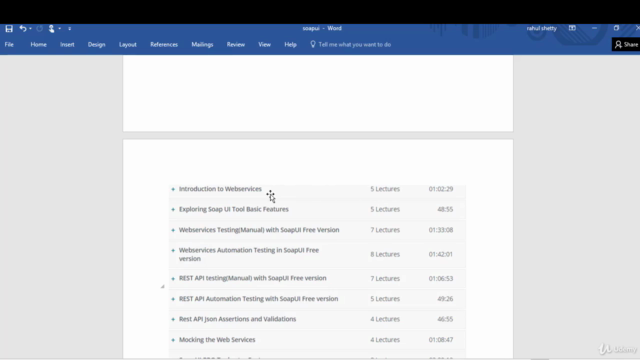The width and height of the screenshot is (640, 360).
Task: Open the Undo history dropdown arrow
Action: 30,29
